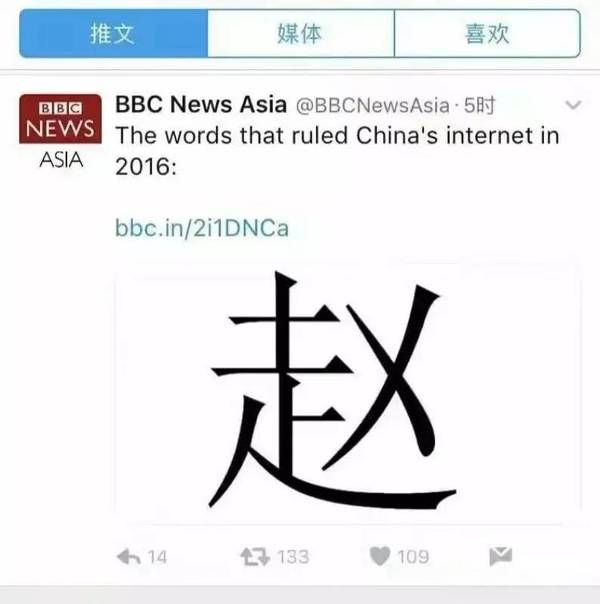
Task: Click the BBC News Asia avatar logo
Action: point(60,132)
